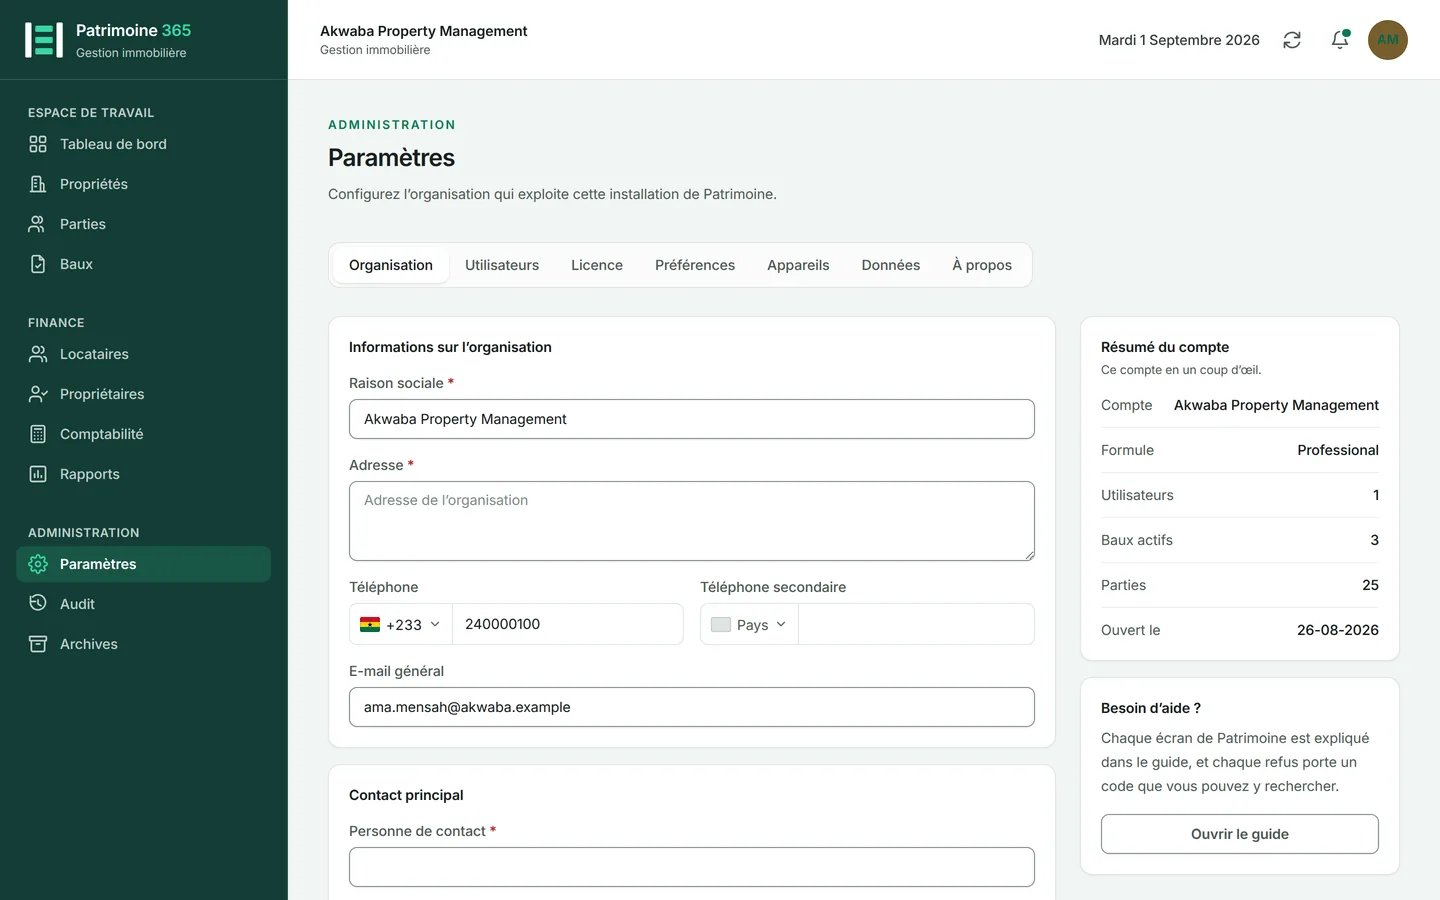Click the Contact principal heading

point(406,795)
